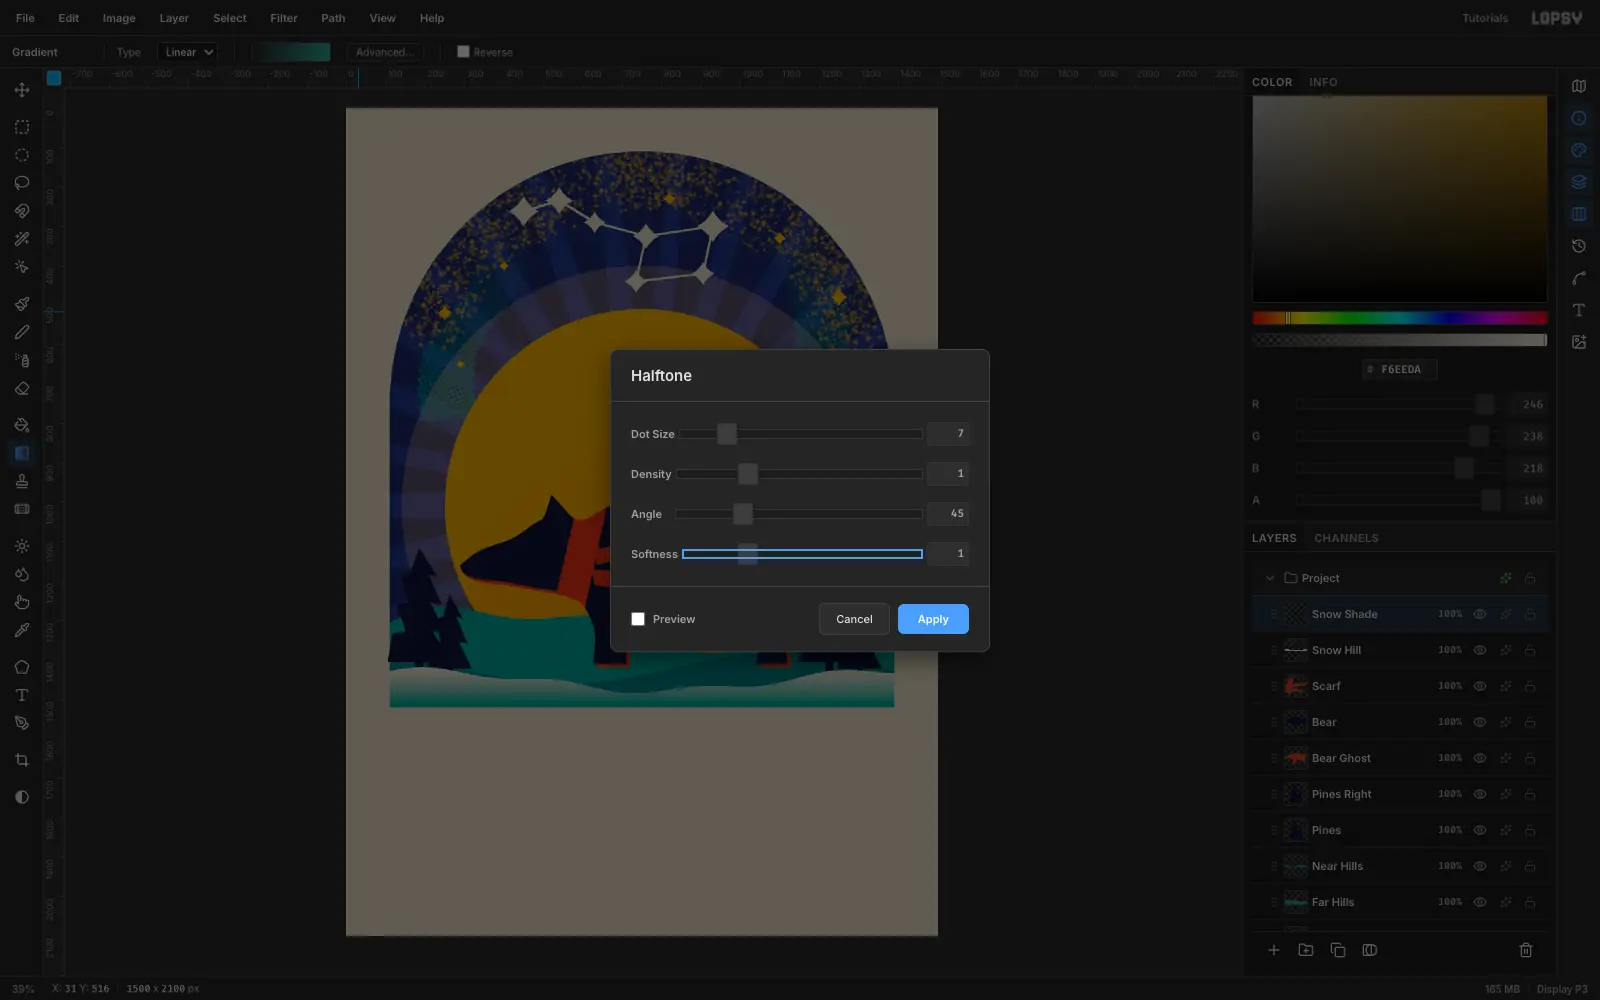Select the Lasso tool
The width and height of the screenshot is (1600, 1000).
22,183
